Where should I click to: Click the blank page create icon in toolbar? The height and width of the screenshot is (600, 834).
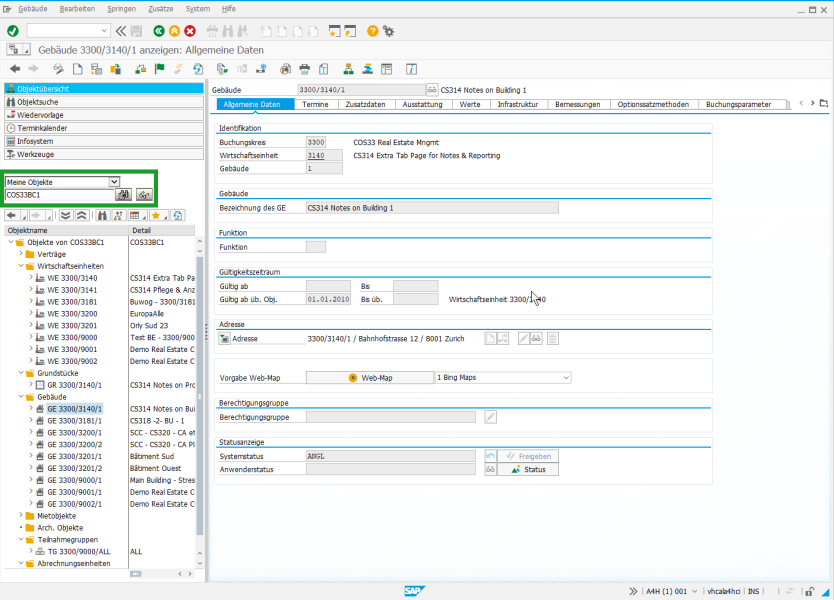[78, 69]
